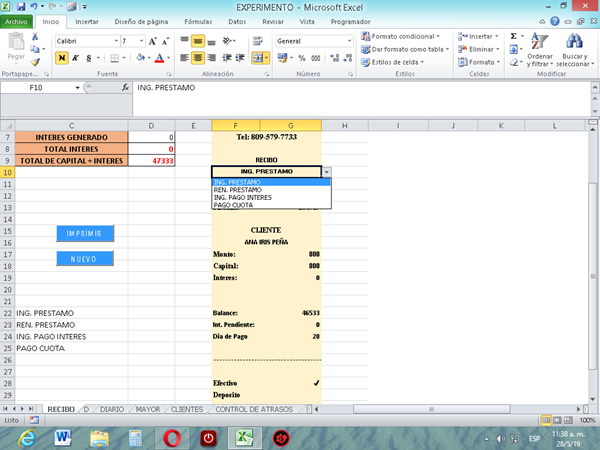
Task: Toggle bold (N) formatting
Action: [x=62, y=58]
